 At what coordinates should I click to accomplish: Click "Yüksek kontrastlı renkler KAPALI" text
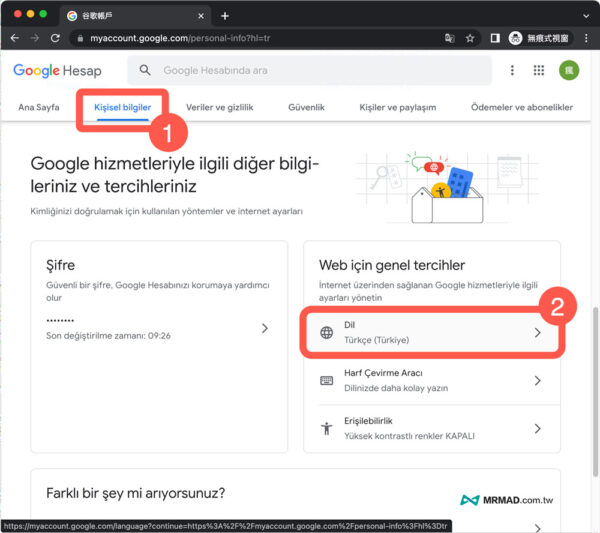409,436
